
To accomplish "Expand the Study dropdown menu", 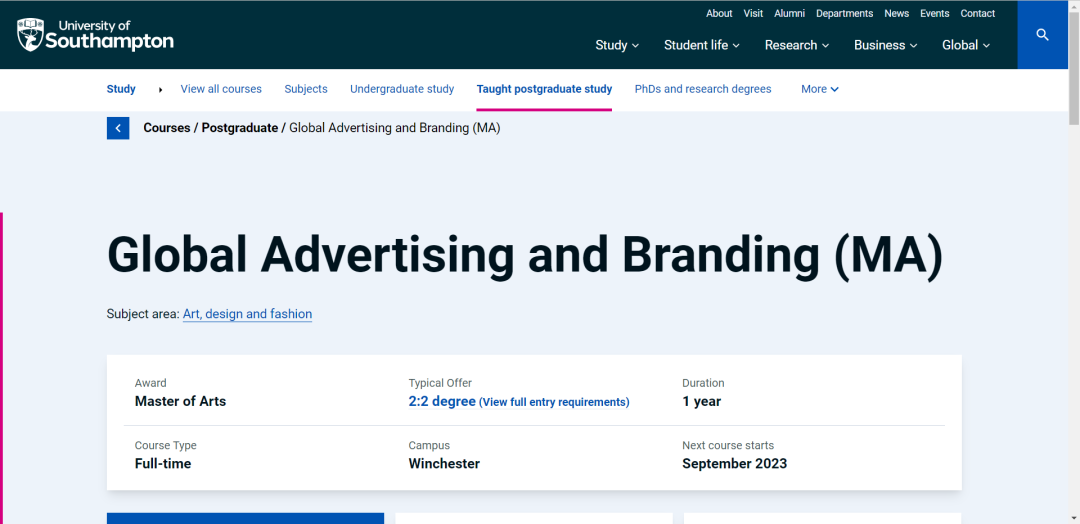I will (617, 45).
